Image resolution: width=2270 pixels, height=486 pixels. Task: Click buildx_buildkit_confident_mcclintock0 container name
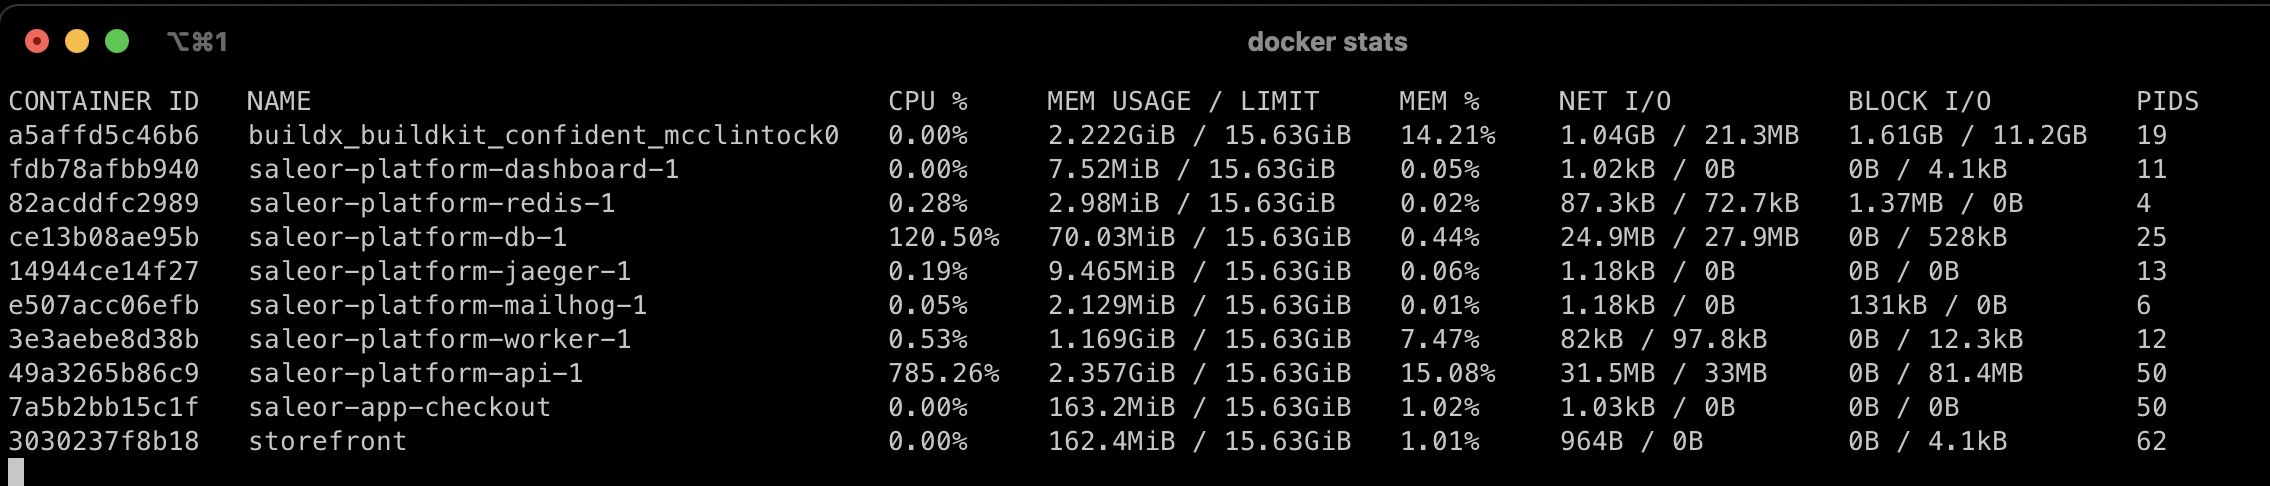pyautogui.click(x=544, y=135)
